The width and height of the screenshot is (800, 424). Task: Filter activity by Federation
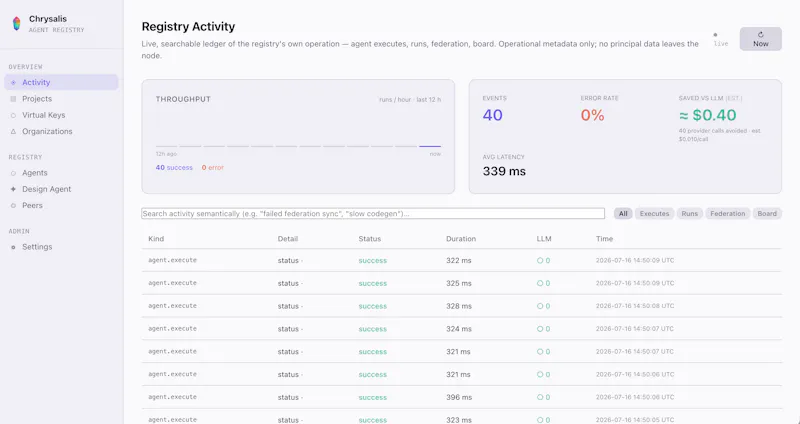(728, 214)
